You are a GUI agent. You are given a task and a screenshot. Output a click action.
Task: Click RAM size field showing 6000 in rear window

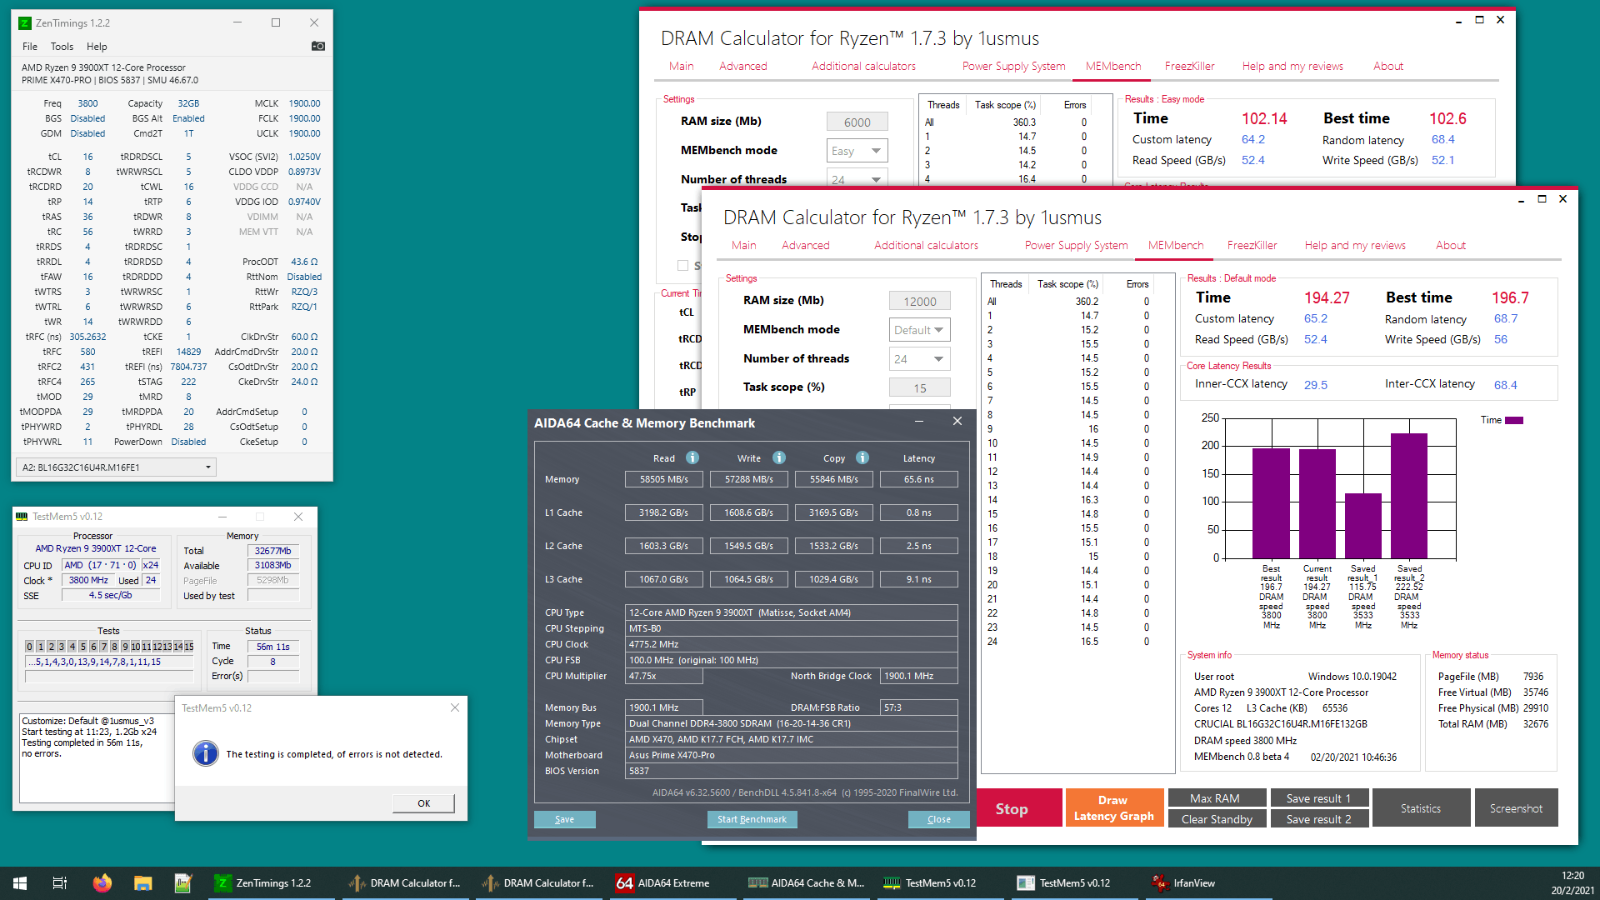point(857,122)
